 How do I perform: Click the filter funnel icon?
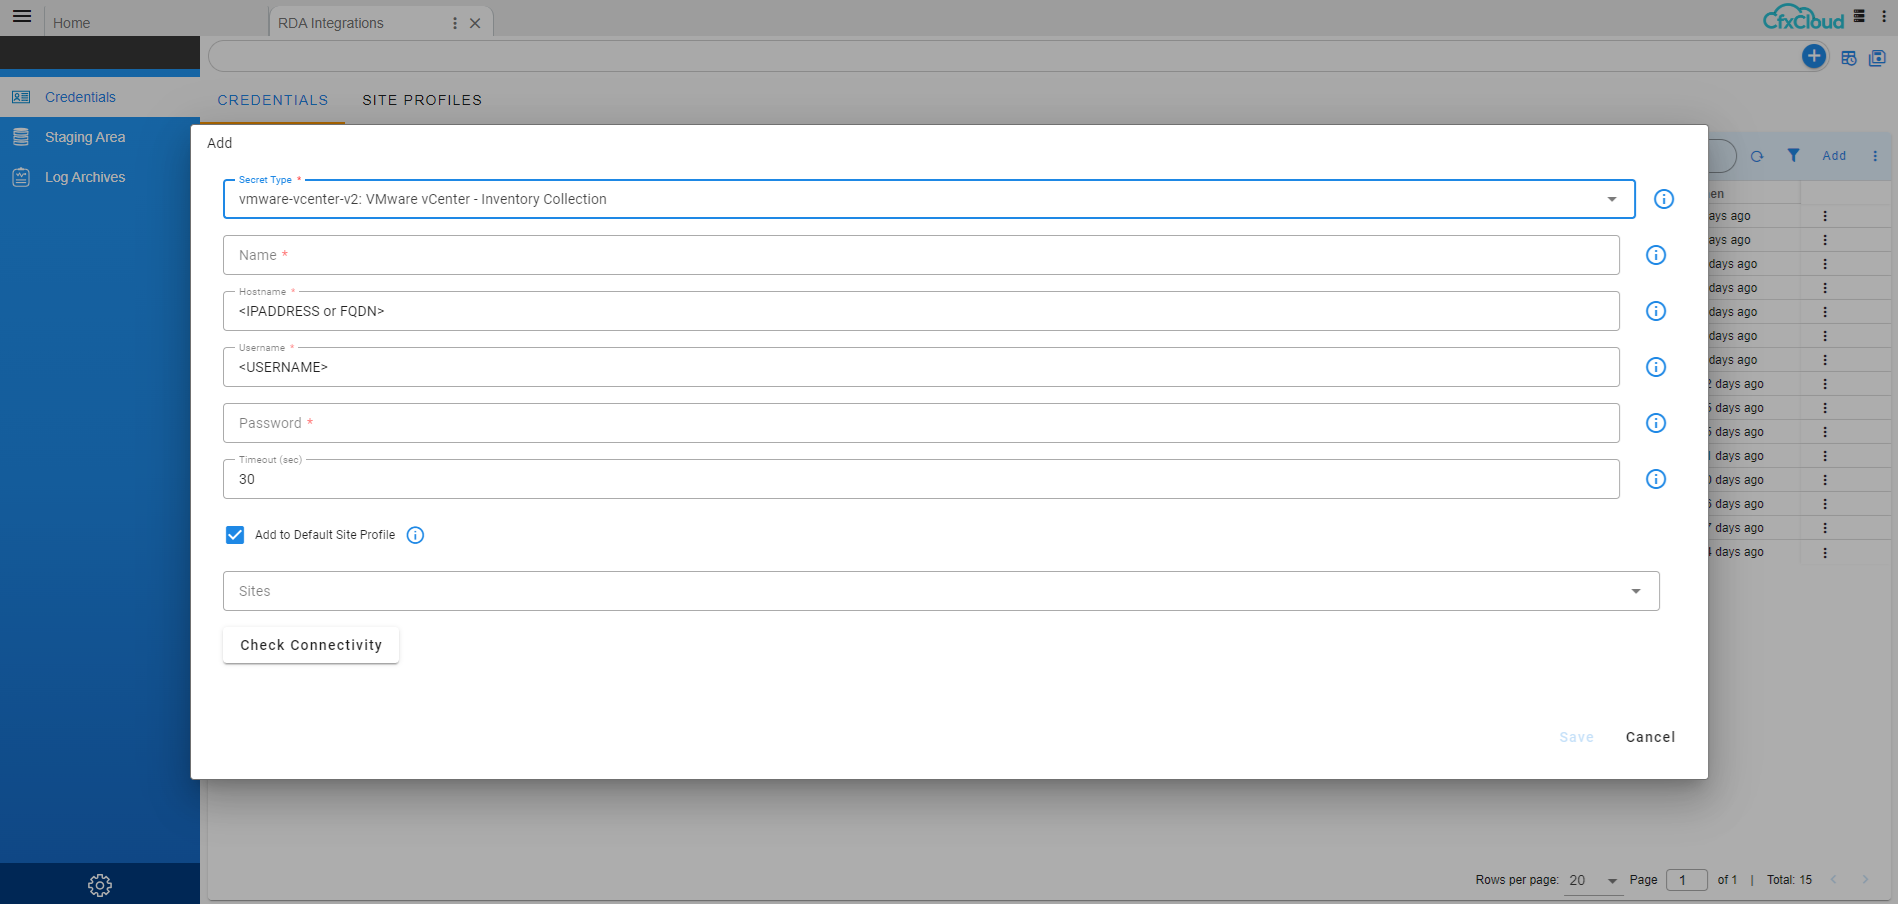point(1793,155)
